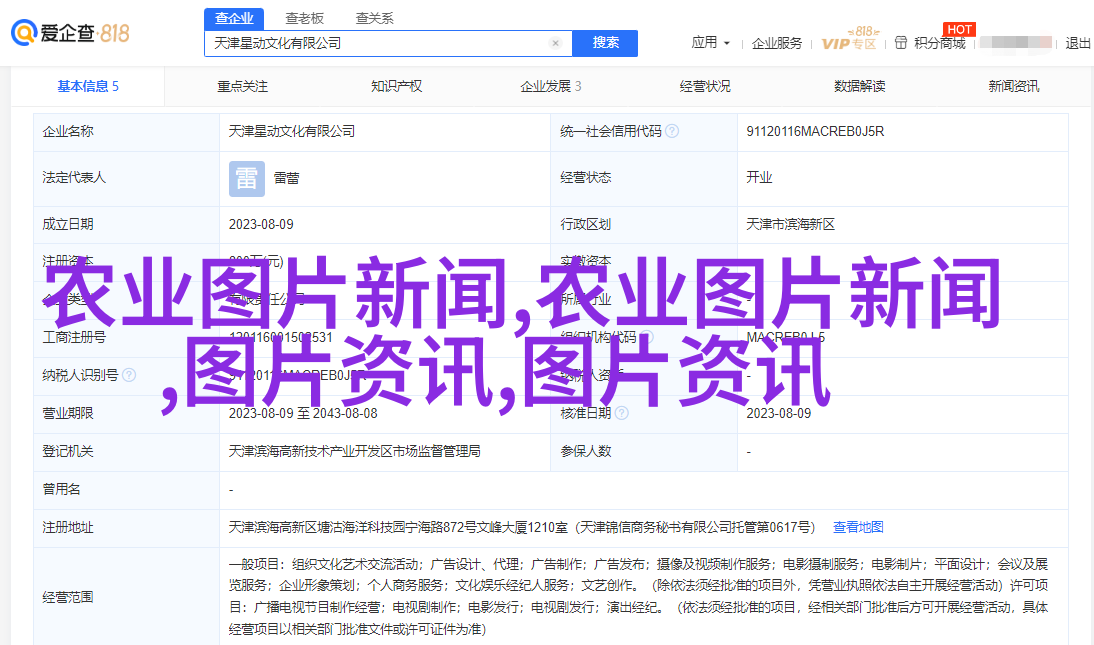The width and height of the screenshot is (1094, 645).
Task: Click the 退出 logout link
Action: [x=1078, y=43]
